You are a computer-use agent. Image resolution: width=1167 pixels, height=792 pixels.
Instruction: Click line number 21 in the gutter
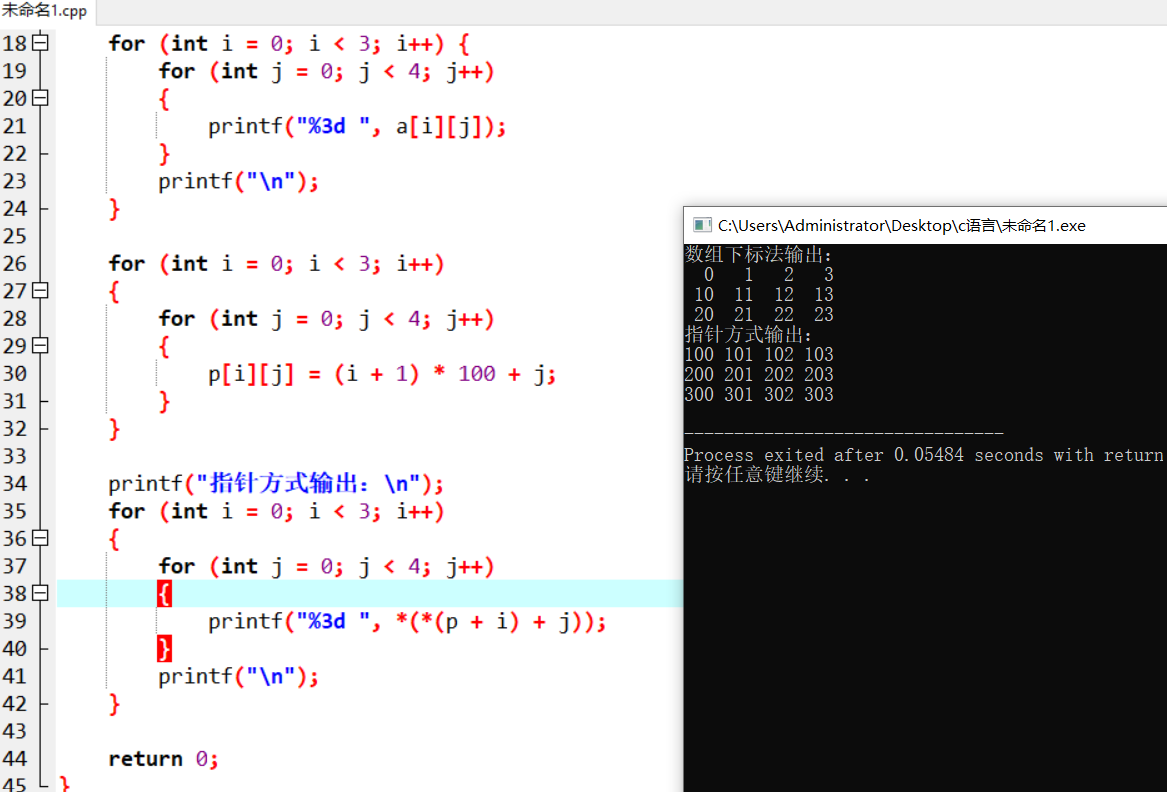14,127
